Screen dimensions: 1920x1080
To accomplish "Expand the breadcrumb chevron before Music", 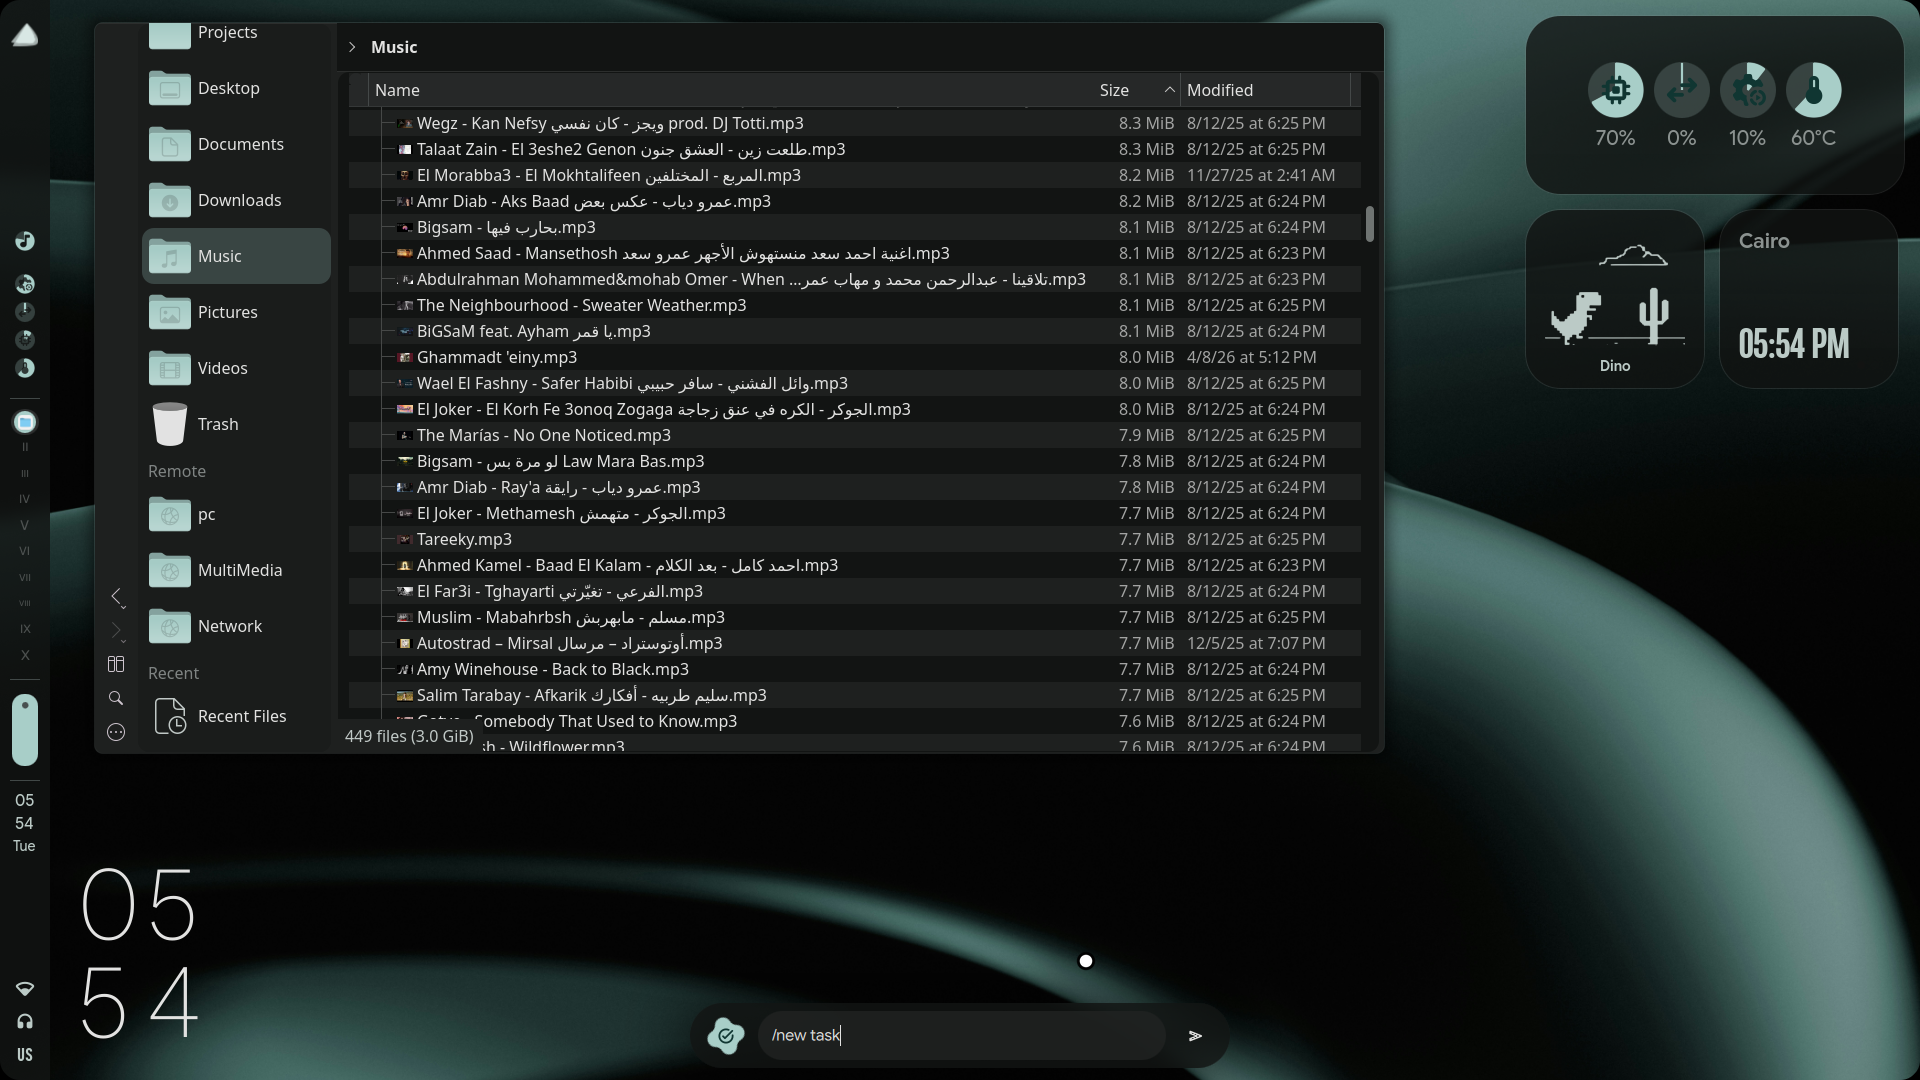I will pos(352,47).
